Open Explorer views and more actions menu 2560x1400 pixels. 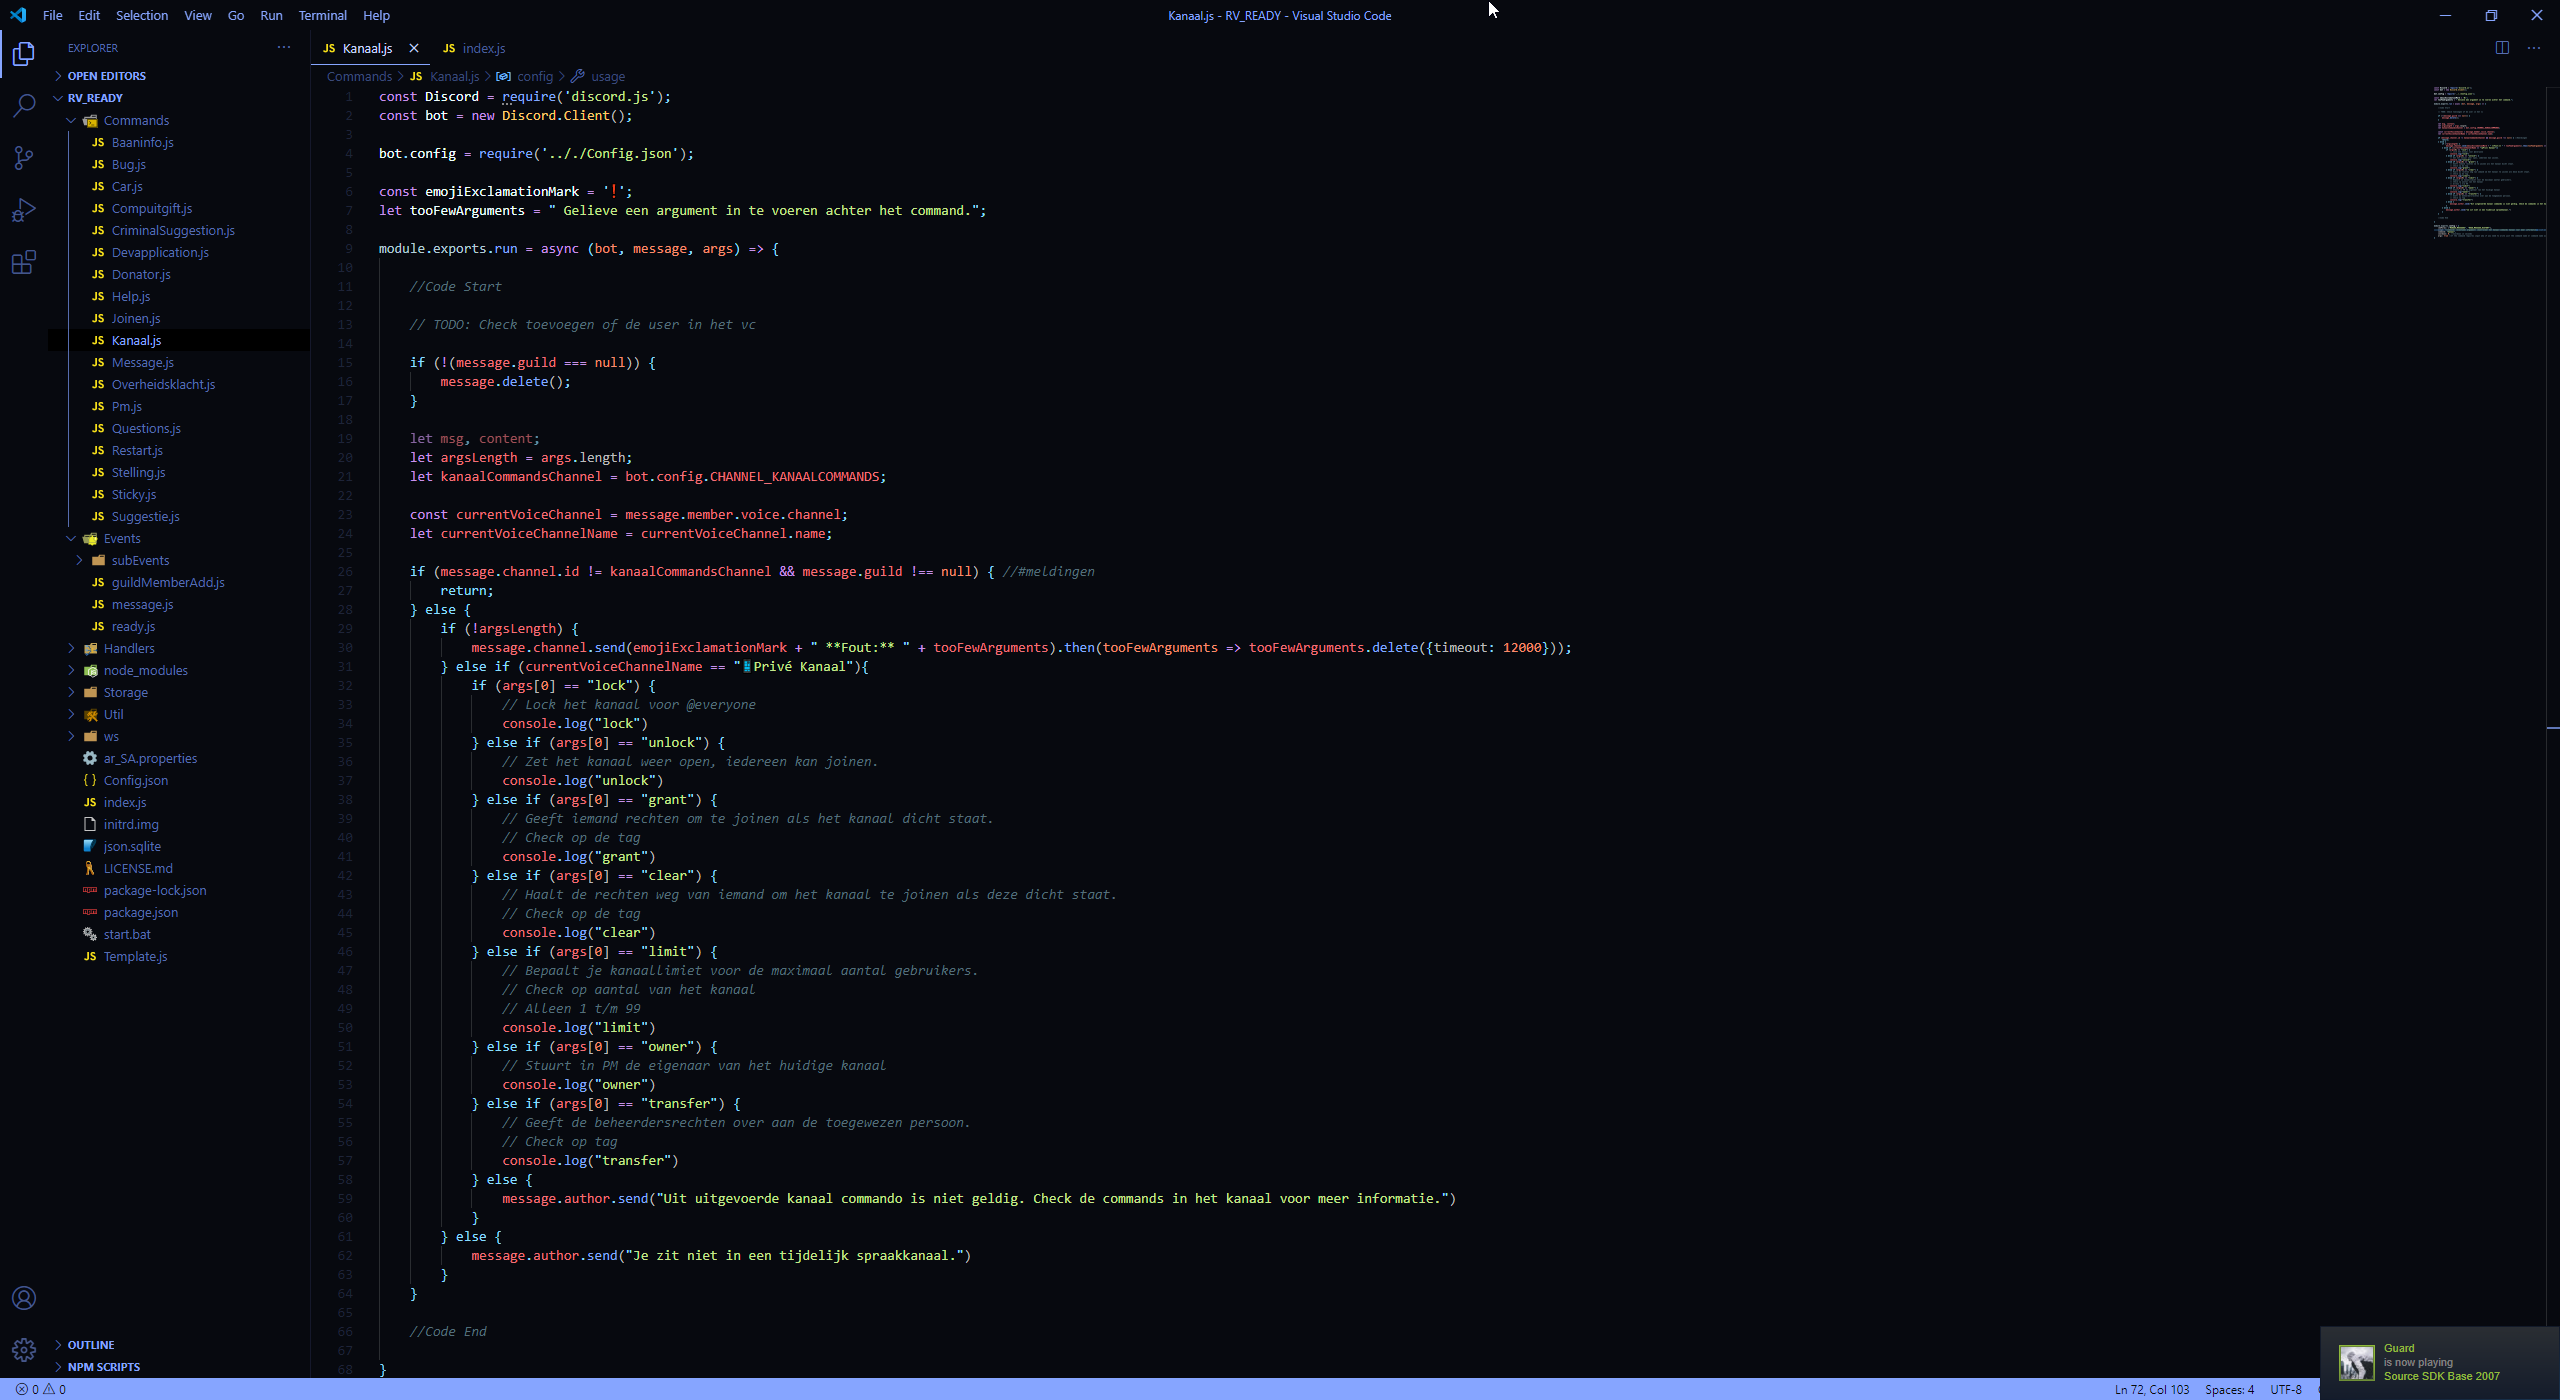click(x=284, y=47)
